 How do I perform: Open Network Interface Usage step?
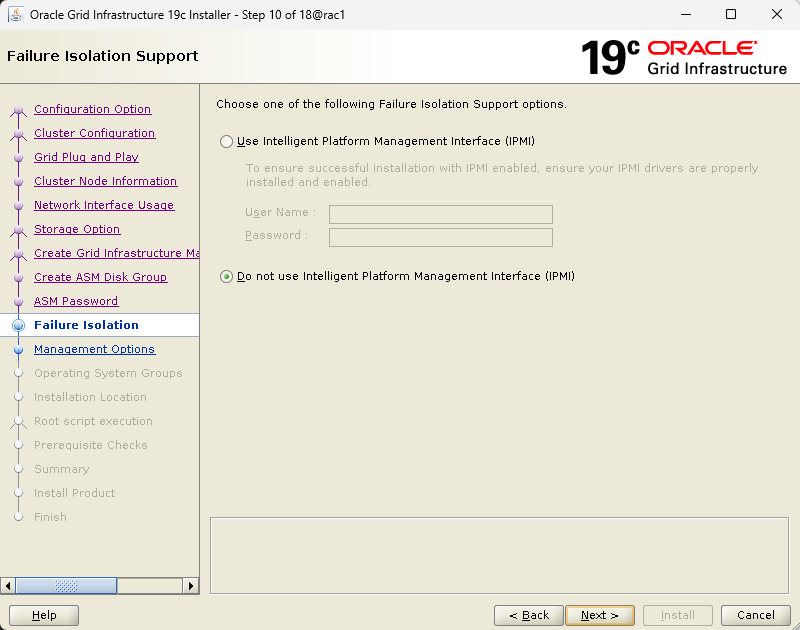(x=104, y=205)
